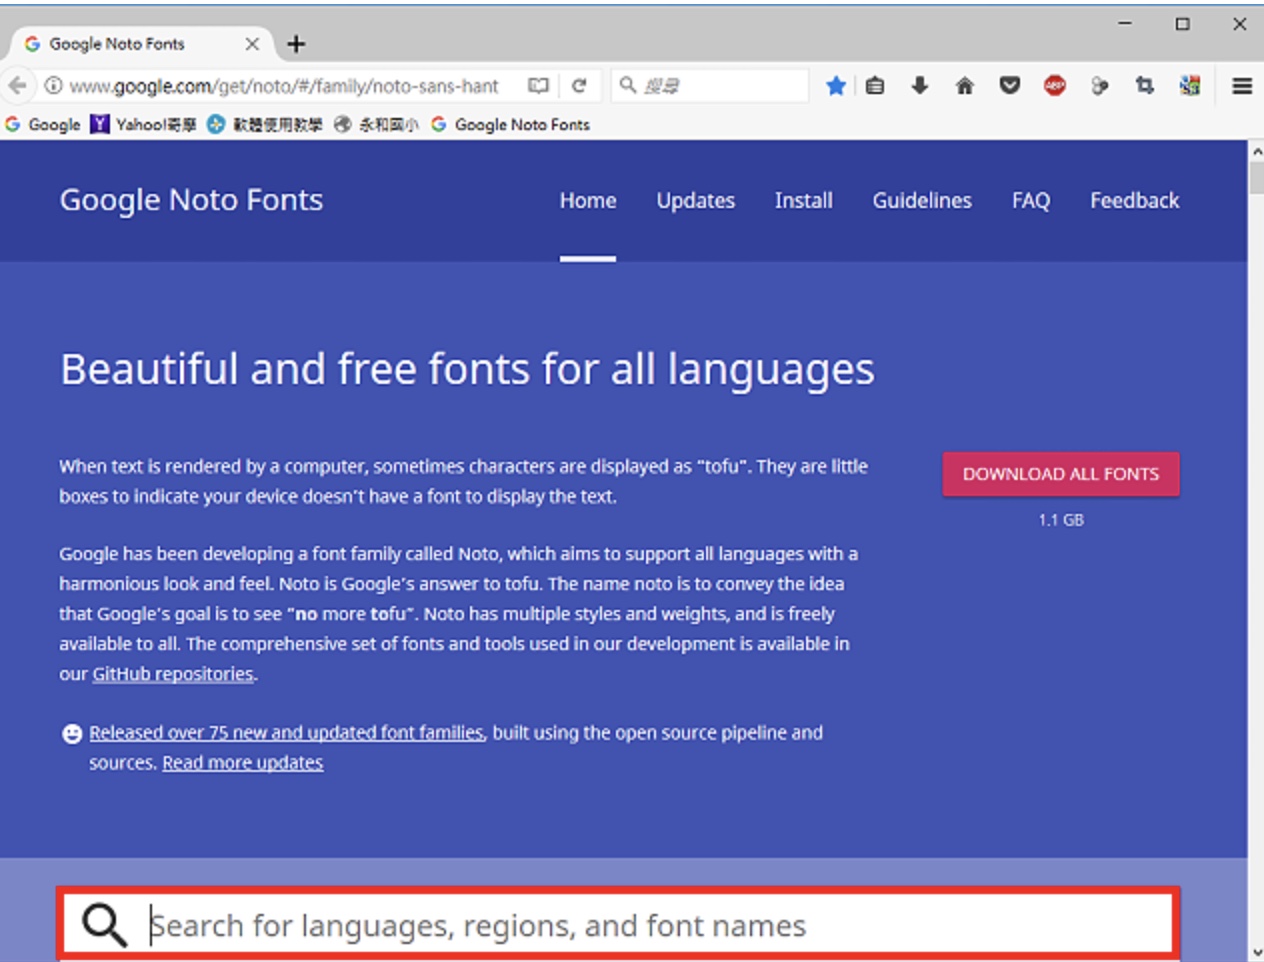Click the crop screenshot tool icon
This screenshot has width=1264, height=962.
1145,86
